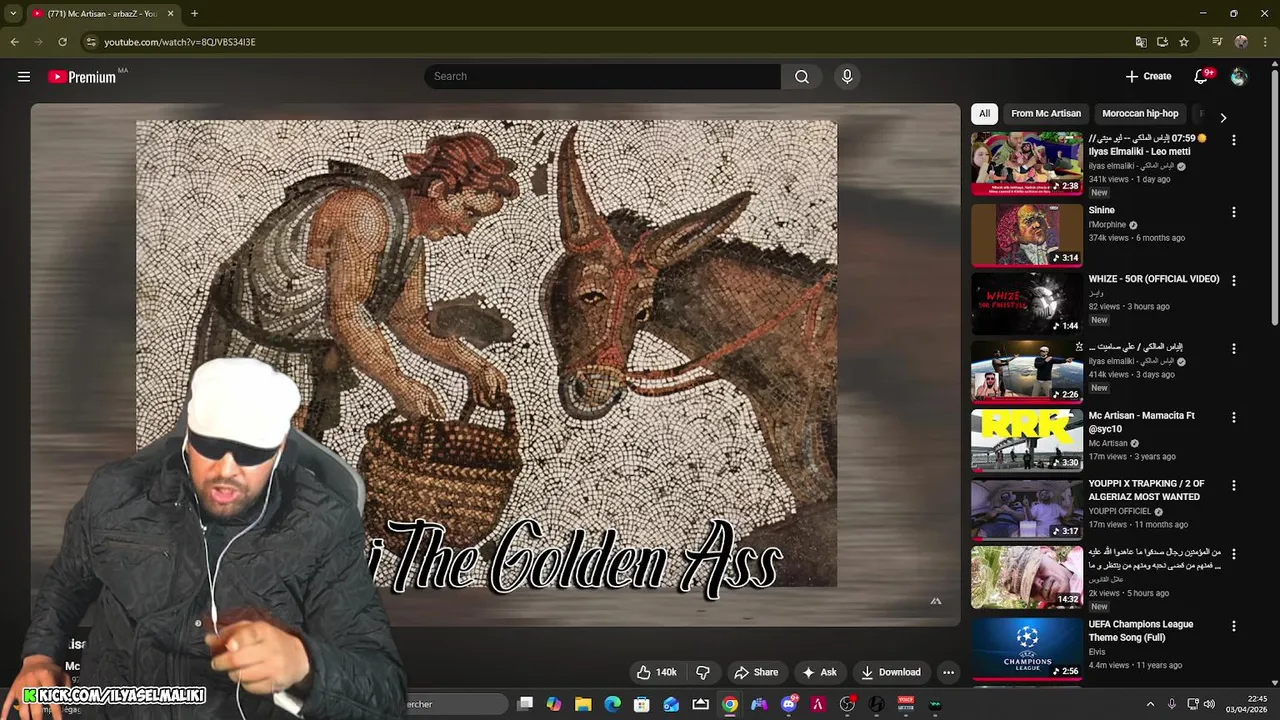Image resolution: width=1280 pixels, height=720 pixels.
Task: Open the UEFA Champions League thumbnail
Action: [1027, 649]
